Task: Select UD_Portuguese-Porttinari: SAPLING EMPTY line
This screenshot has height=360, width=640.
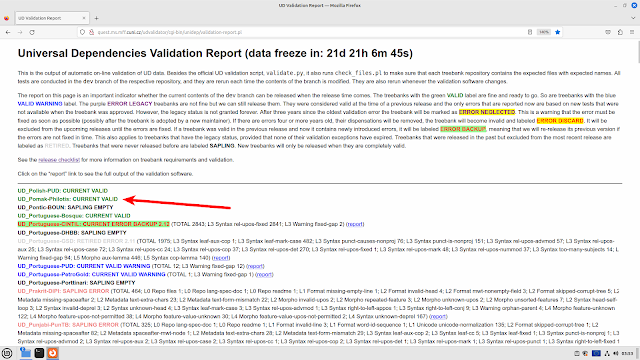Action: pos(76,283)
